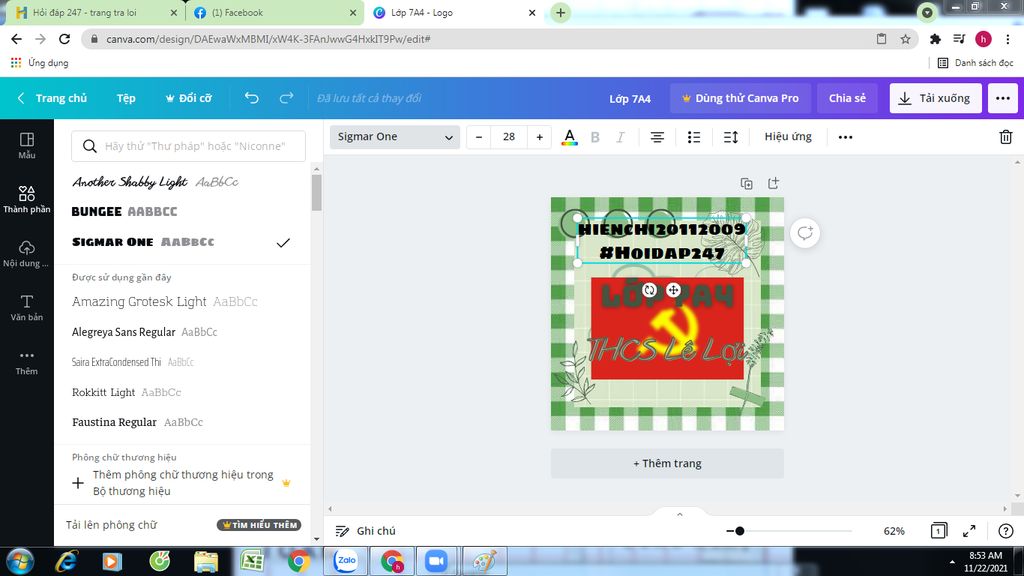Click the rotate handle on text

[x=649, y=290]
